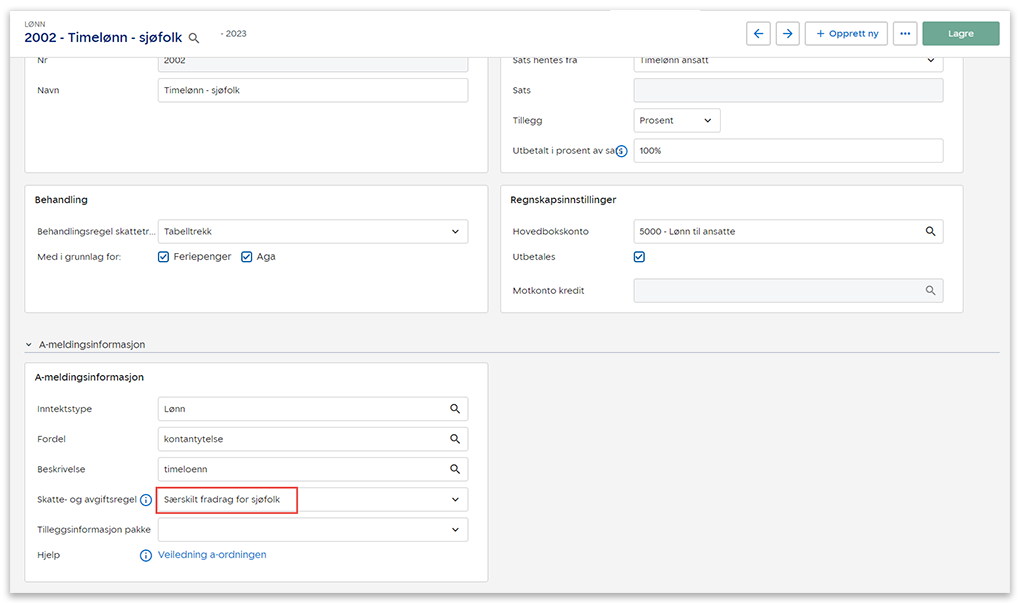Click the Lagre button
1020x603 pixels.
pyautogui.click(x=960, y=33)
